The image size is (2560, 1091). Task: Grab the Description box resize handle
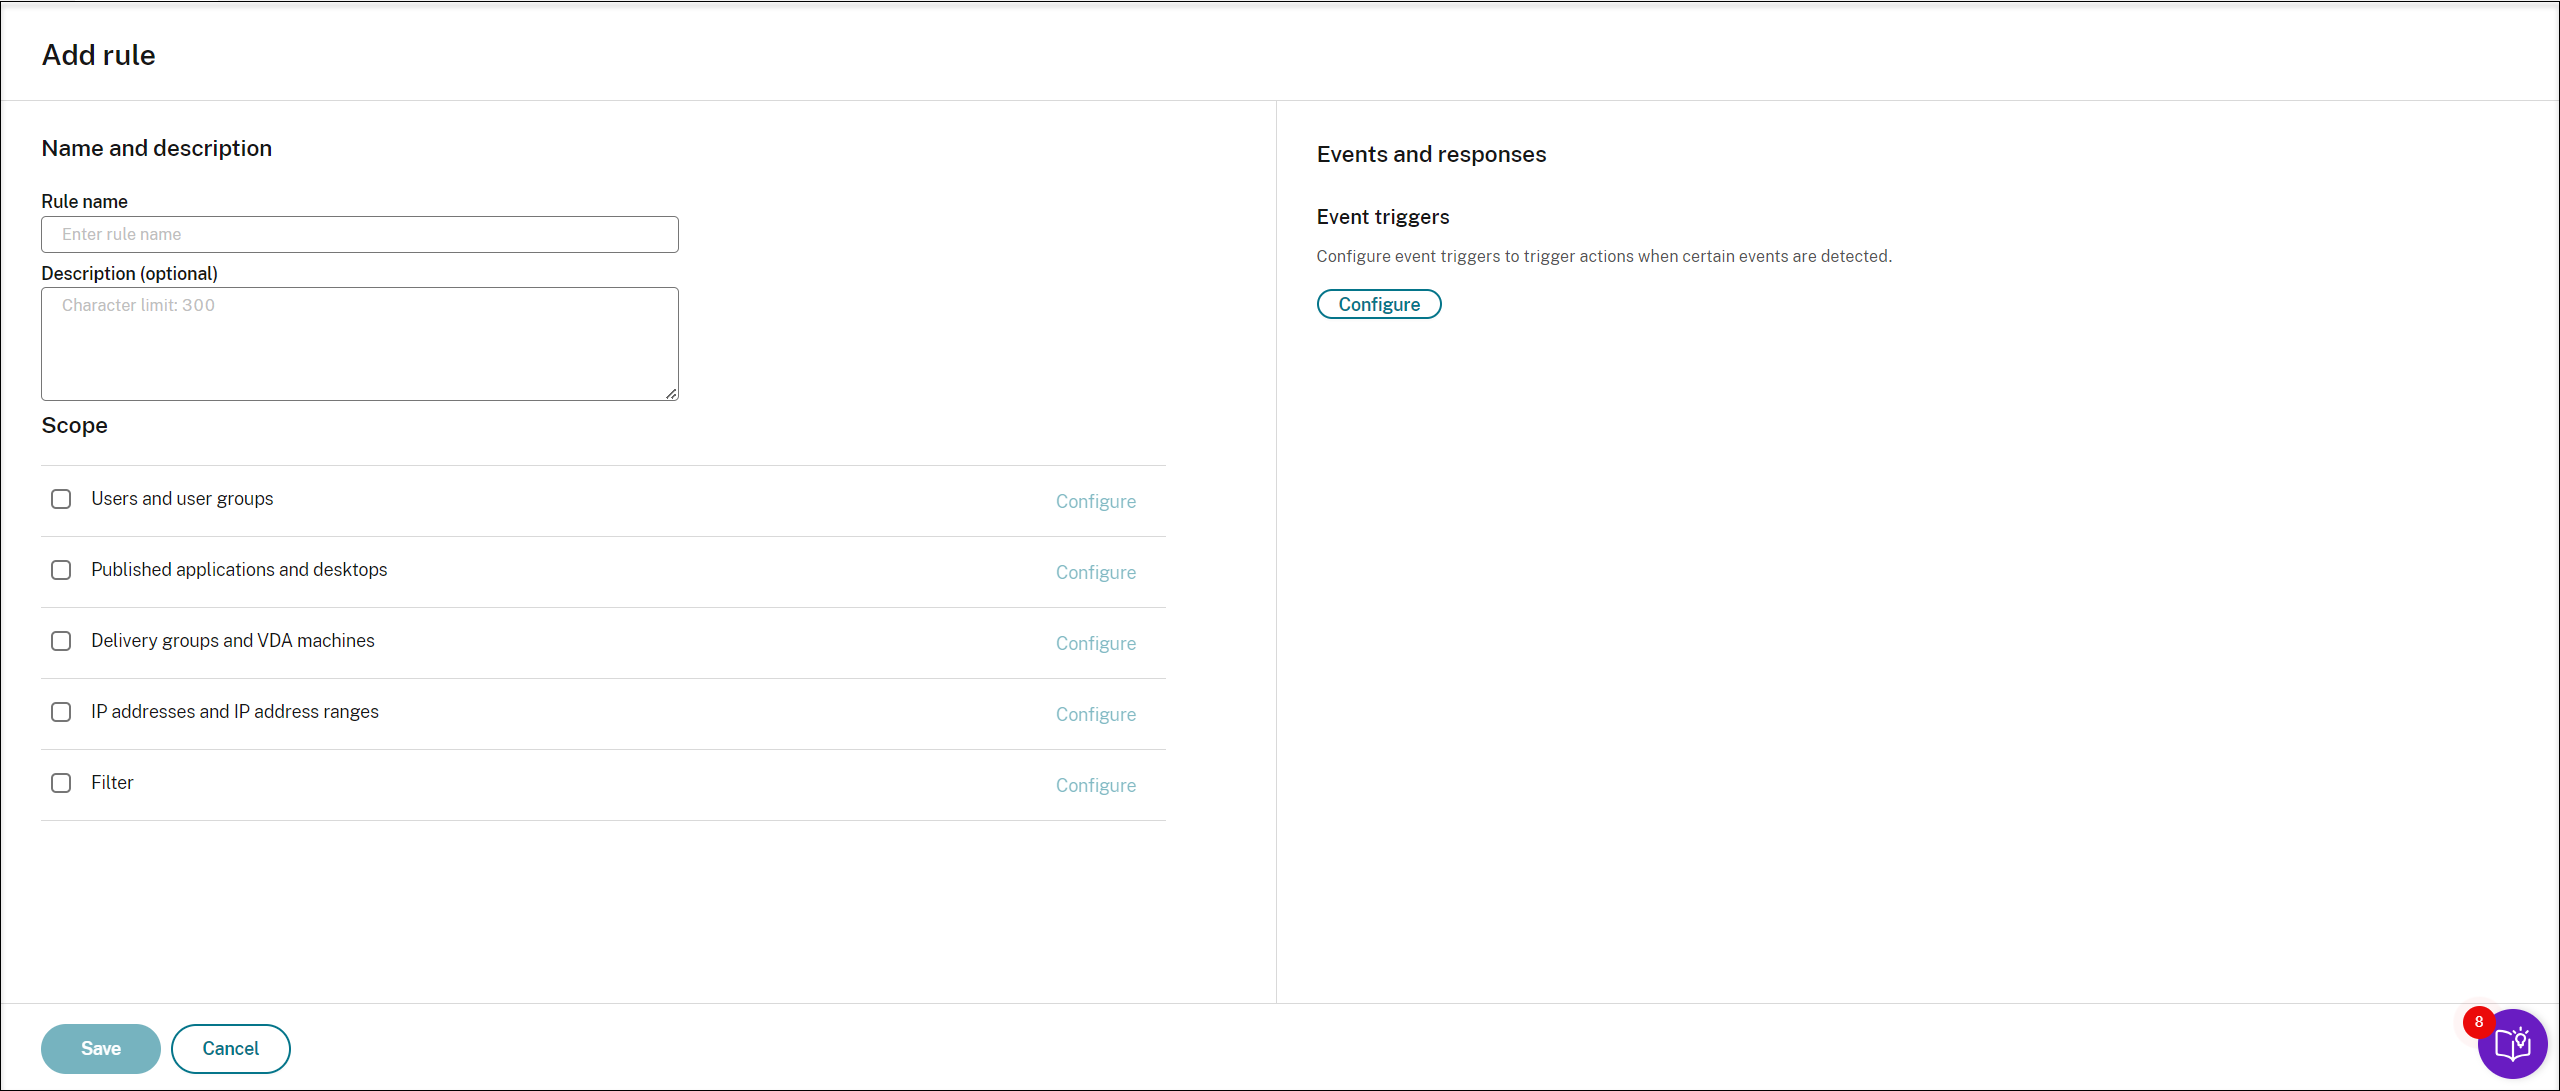[672, 394]
